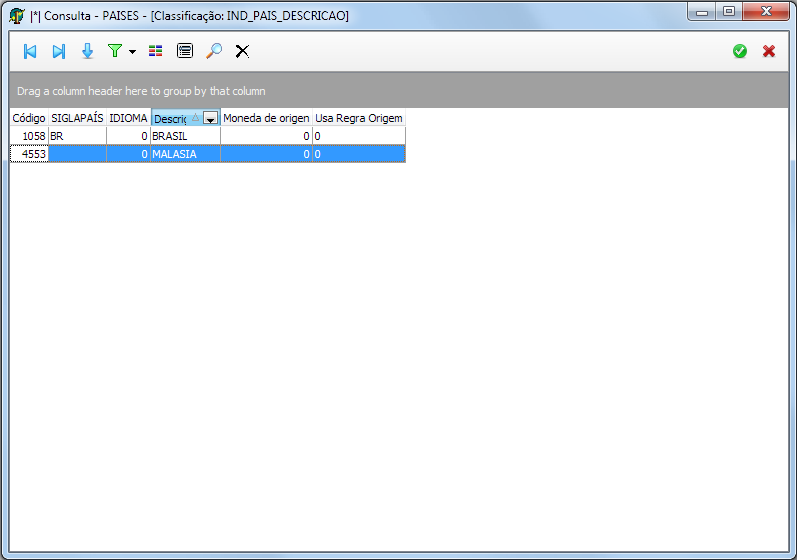The image size is (797, 560).
Task: Click the Moneda de origen column header
Action: click(266, 118)
